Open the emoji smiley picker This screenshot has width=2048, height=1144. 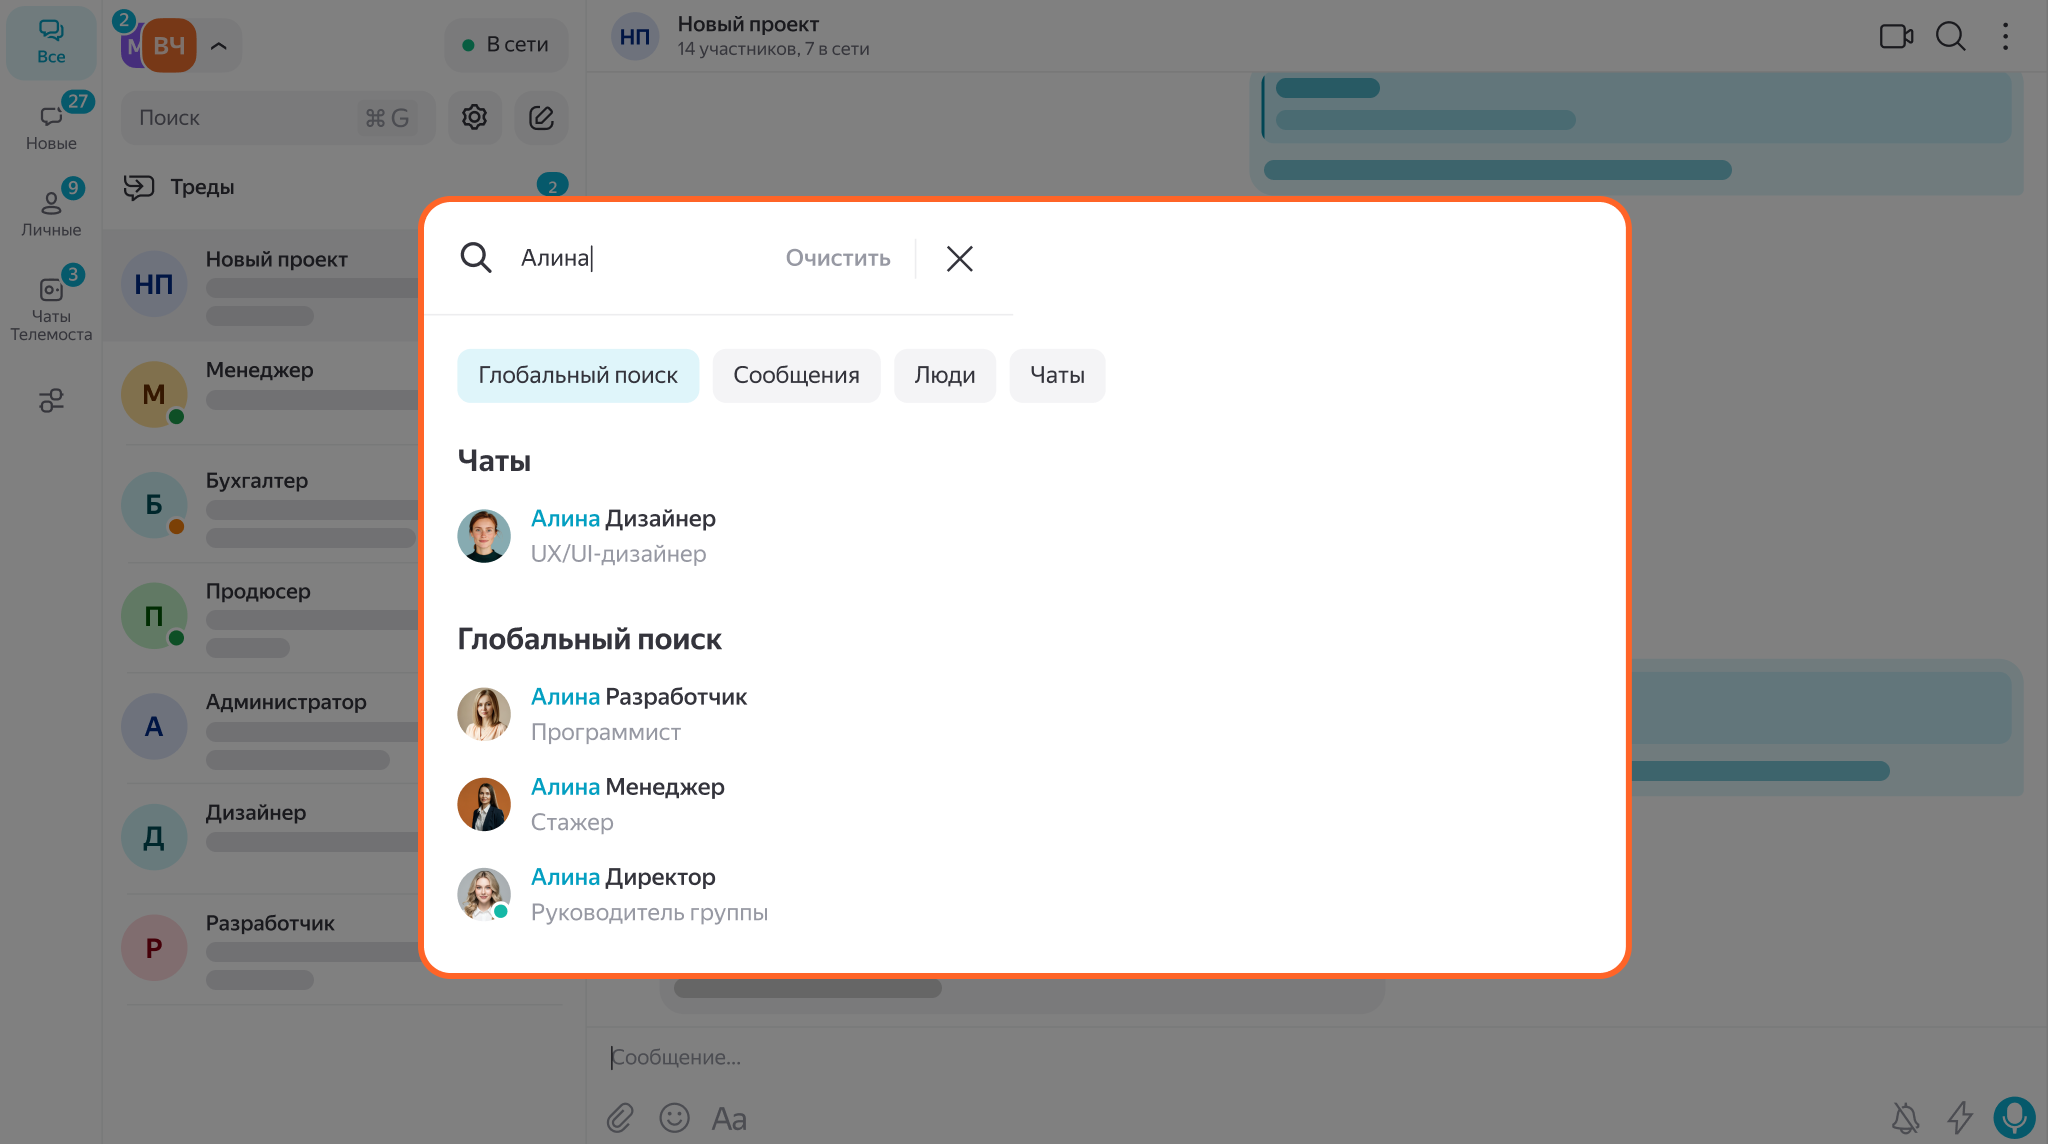coord(675,1118)
